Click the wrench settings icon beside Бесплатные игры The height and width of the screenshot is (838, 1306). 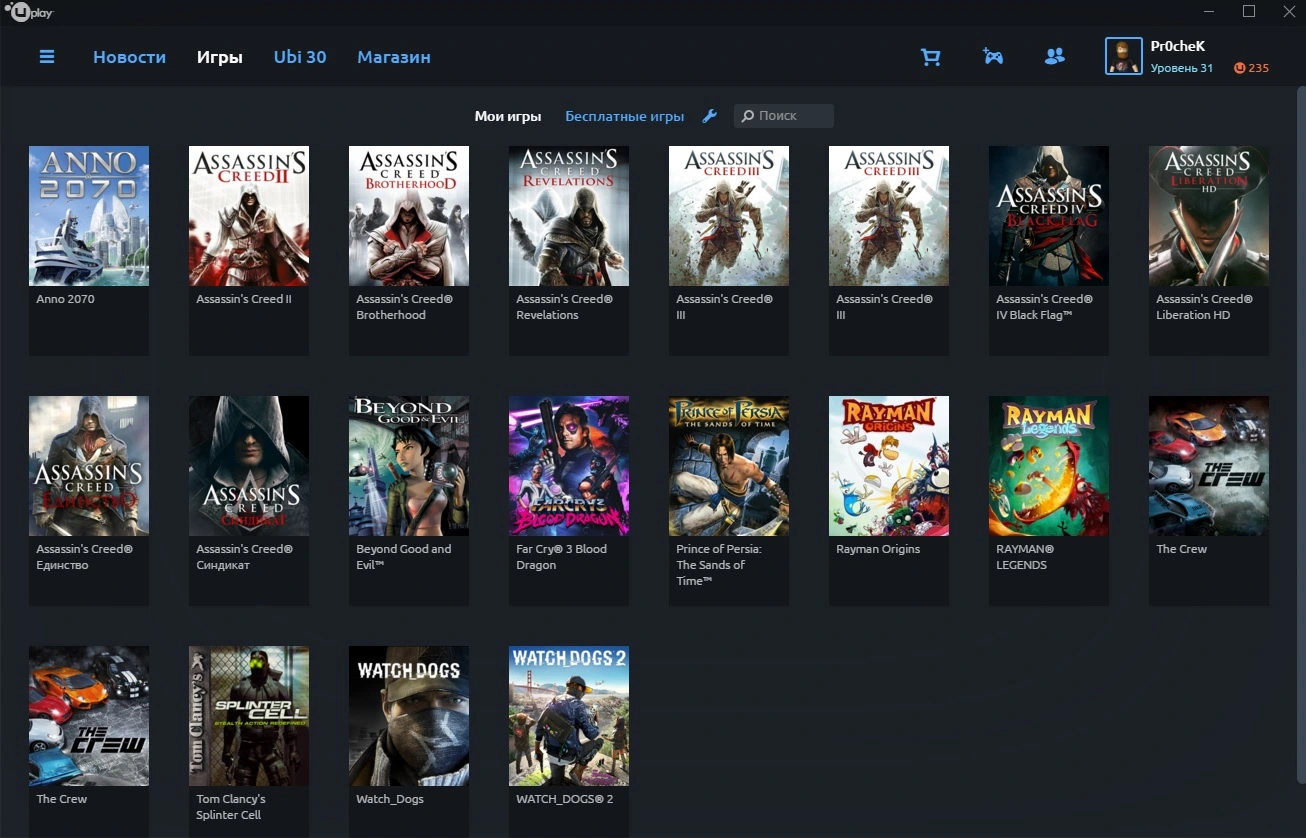pos(710,116)
